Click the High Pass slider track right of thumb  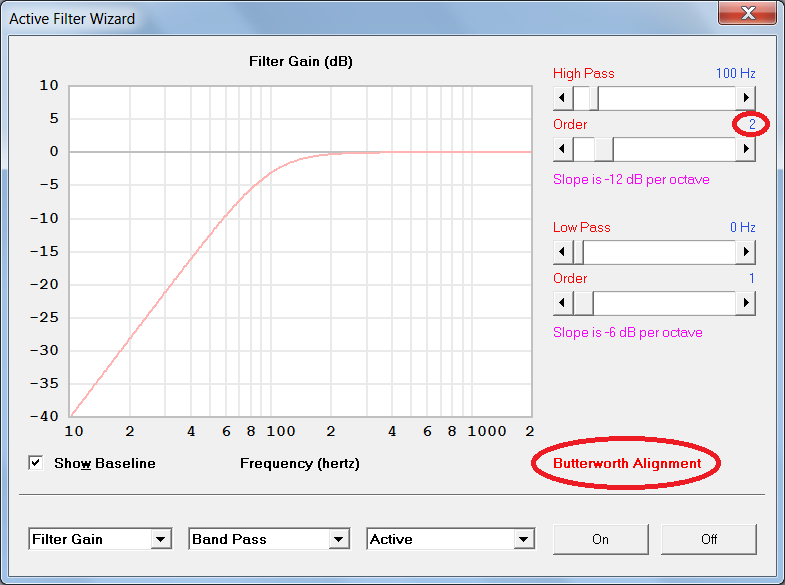pyautogui.click(x=667, y=98)
